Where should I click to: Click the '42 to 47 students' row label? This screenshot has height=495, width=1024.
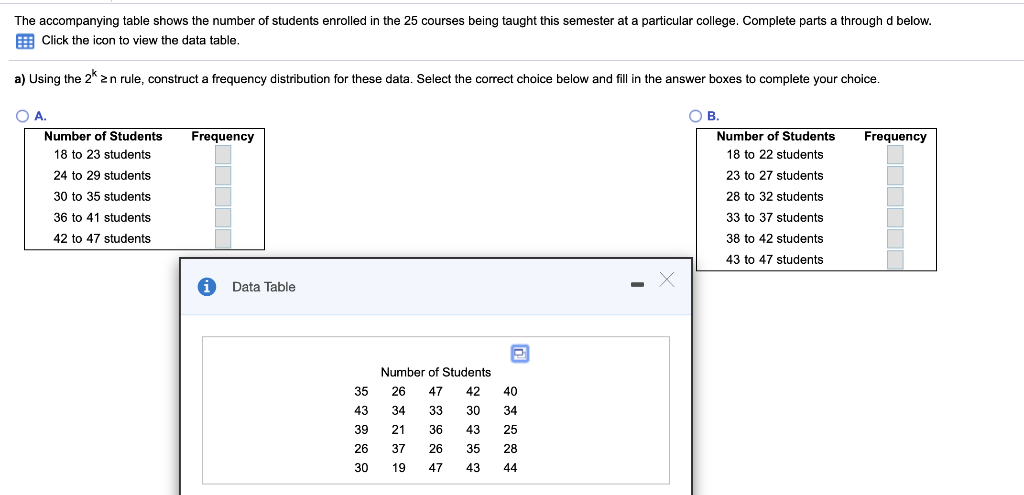(102, 238)
